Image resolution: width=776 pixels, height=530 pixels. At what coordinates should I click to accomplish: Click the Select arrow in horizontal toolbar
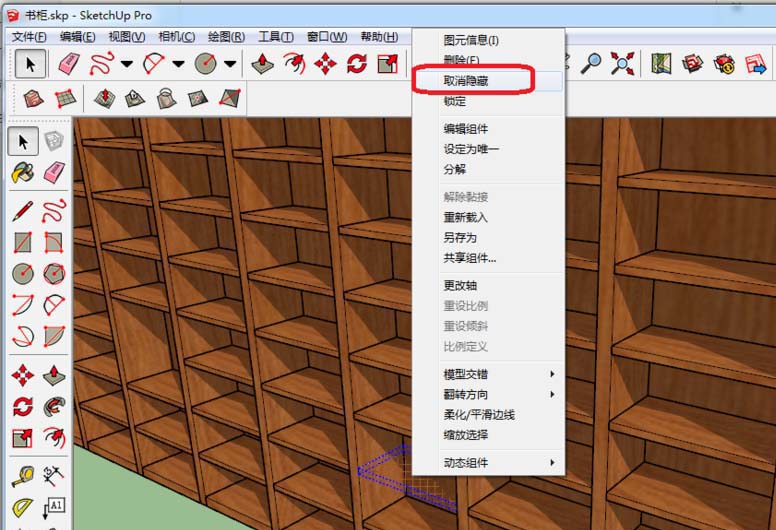point(30,64)
